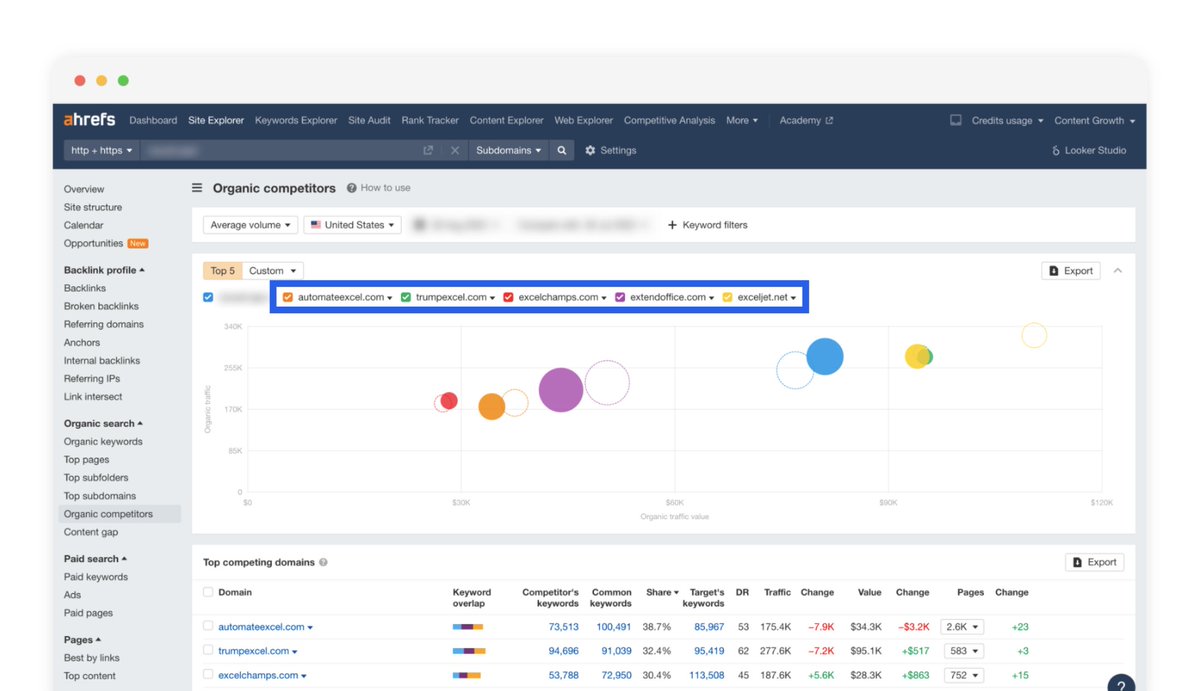Check the trumpexcel.com table row checkbox
Screen dimensions: 1200x691
tap(208, 650)
